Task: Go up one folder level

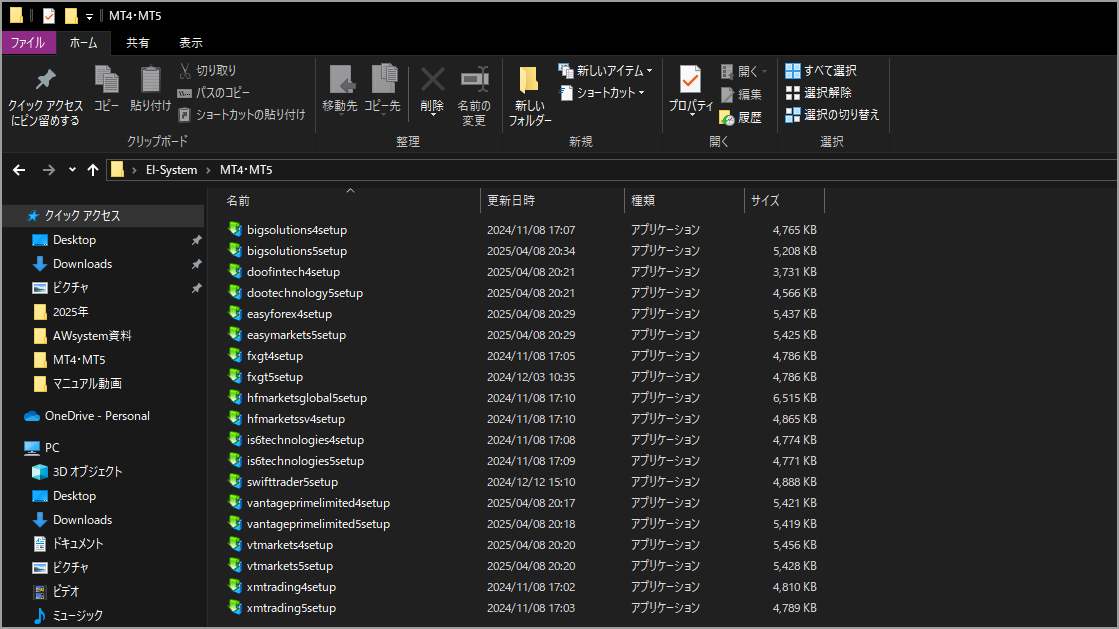Action: click(93, 170)
